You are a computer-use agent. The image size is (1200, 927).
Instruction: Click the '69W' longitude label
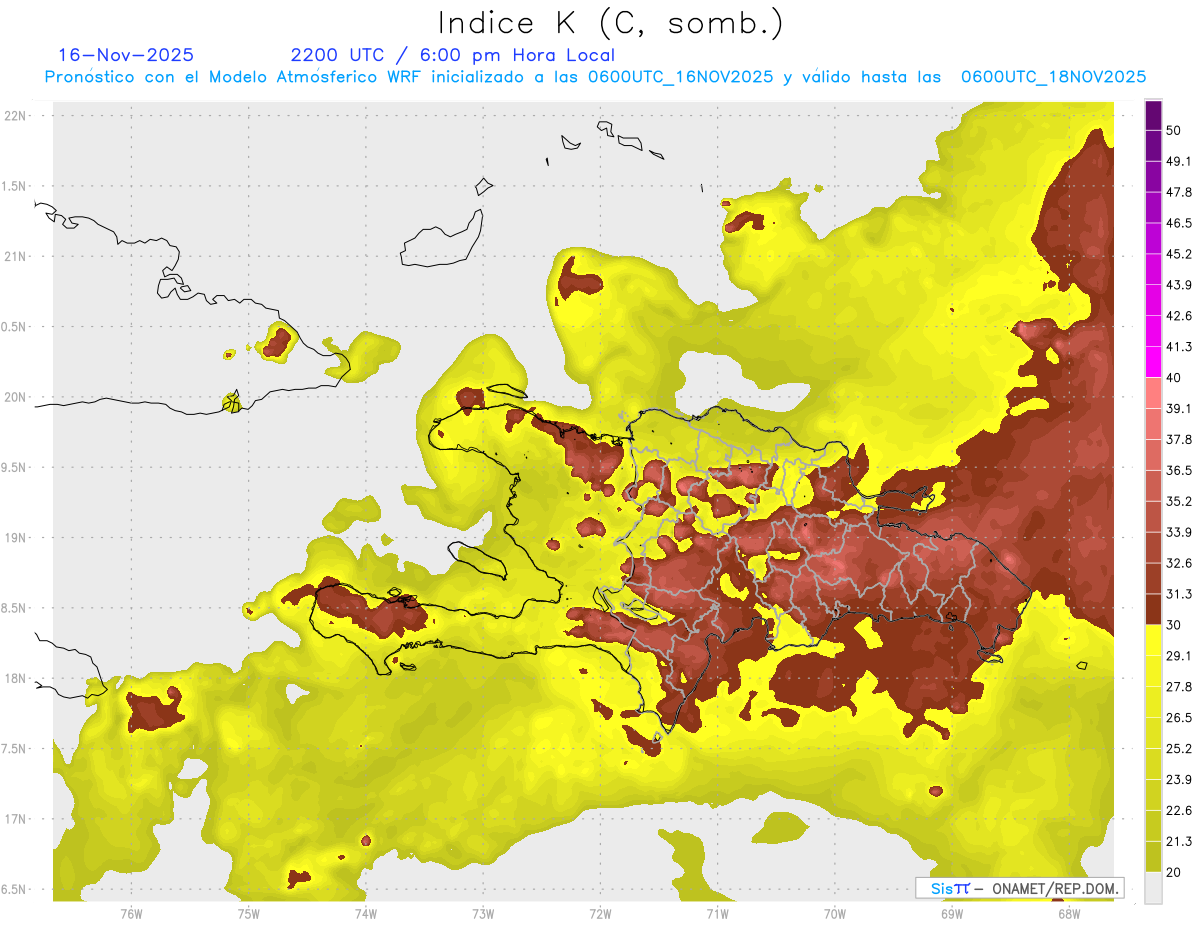click(x=952, y=914)
